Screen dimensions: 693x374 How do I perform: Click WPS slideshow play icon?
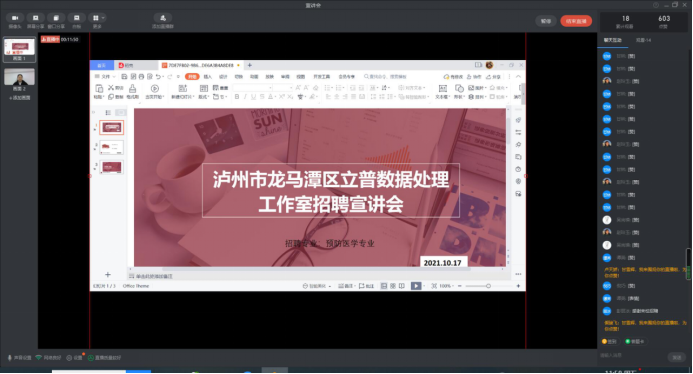416,286
